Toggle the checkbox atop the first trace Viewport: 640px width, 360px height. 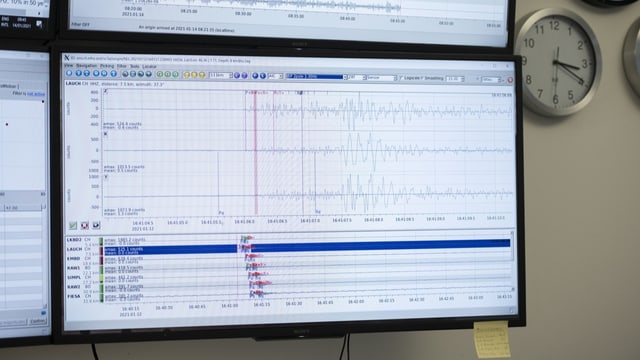coord(105,91)
